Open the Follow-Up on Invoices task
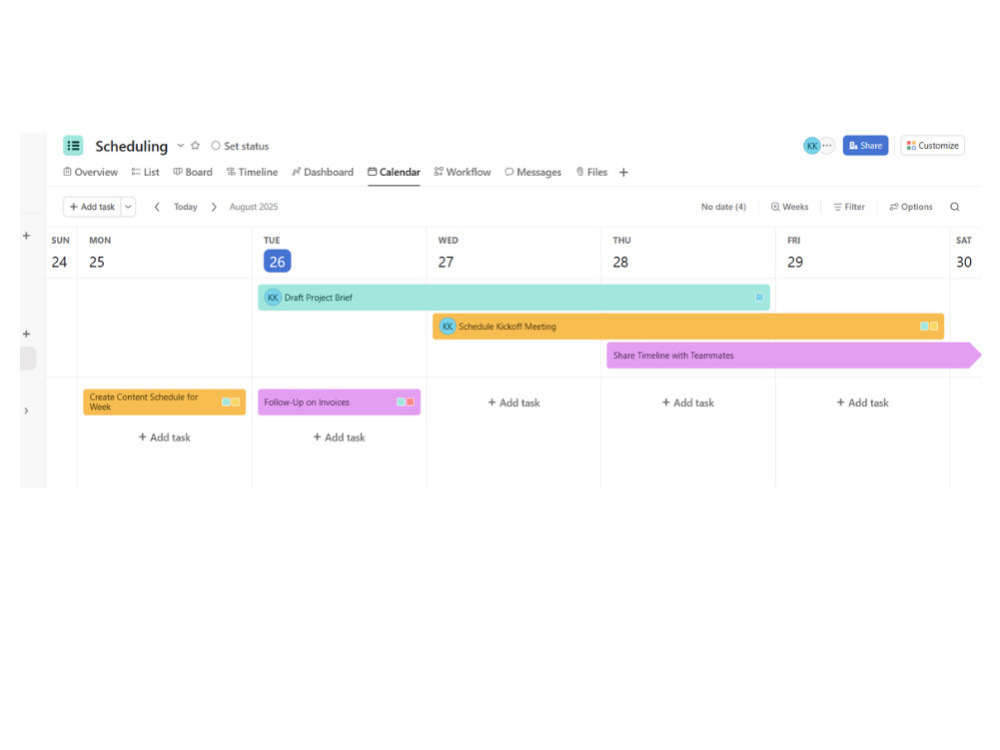Viewport: 1000px width, 750px height. 339,402
